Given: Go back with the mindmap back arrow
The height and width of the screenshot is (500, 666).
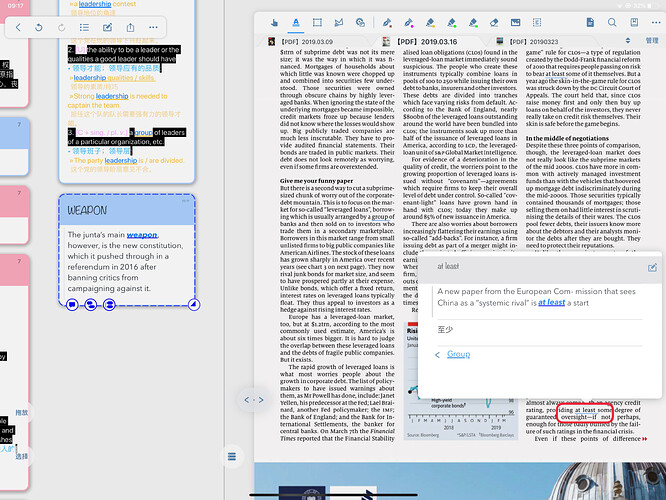Looking at the screenshot, I should point(18,28).
